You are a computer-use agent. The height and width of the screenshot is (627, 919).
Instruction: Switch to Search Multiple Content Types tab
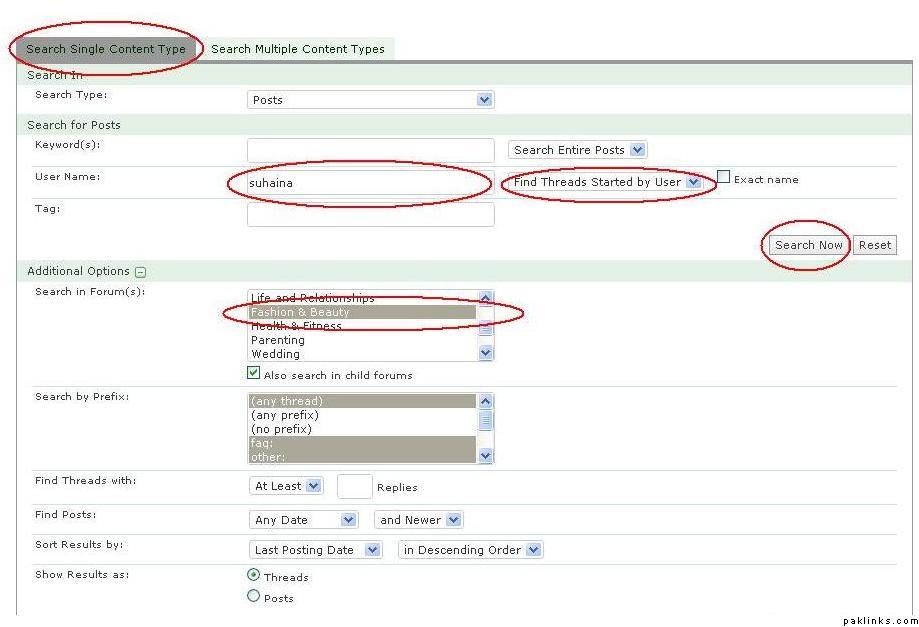point(298,49)
